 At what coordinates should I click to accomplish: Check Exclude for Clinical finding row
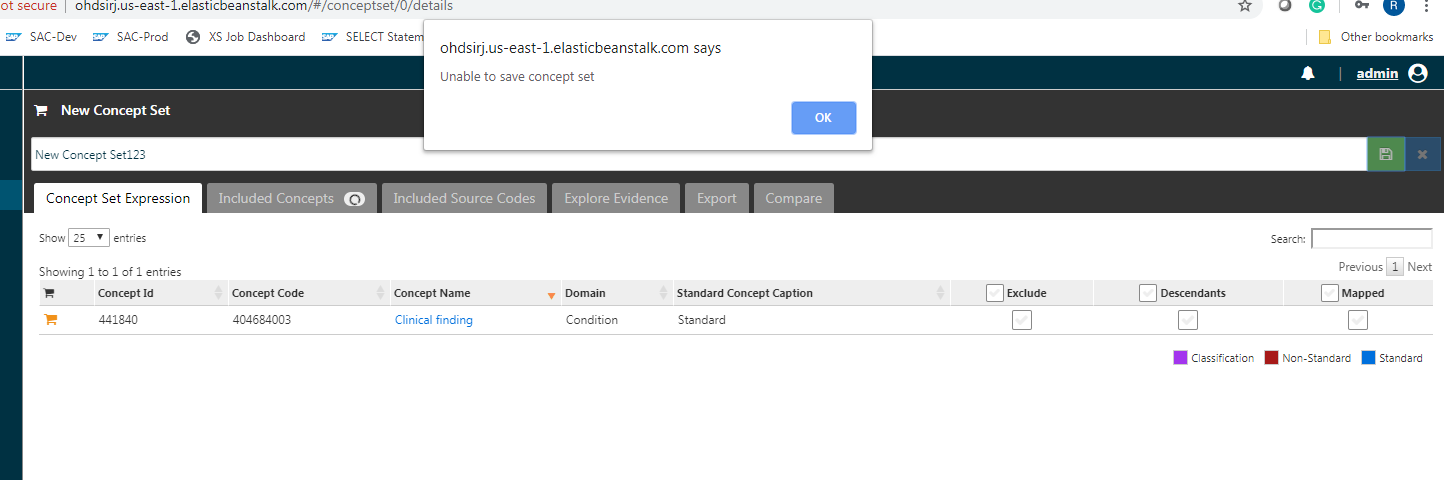coord(1022,320)
